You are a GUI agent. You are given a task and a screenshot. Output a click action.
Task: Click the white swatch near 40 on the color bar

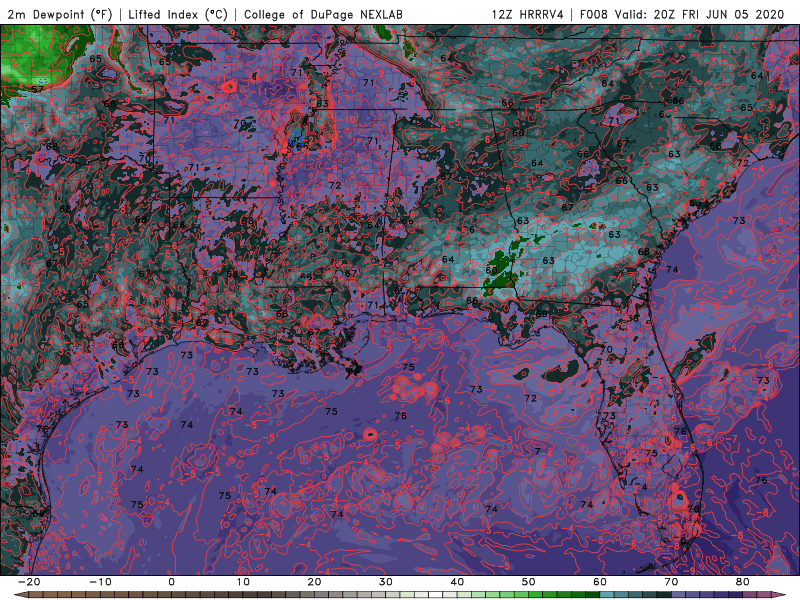click(436, 595)
